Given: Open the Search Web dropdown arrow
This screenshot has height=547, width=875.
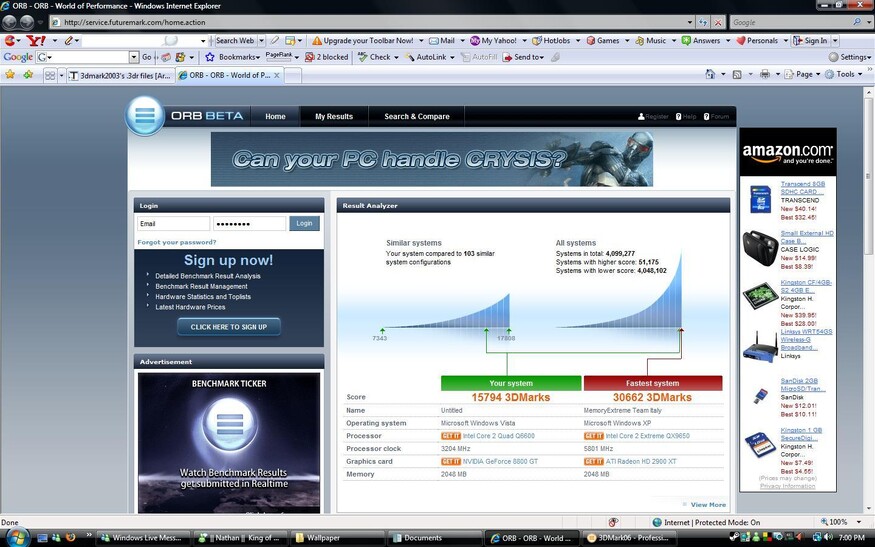Looking at the screenshot, I should click(261, 40).
